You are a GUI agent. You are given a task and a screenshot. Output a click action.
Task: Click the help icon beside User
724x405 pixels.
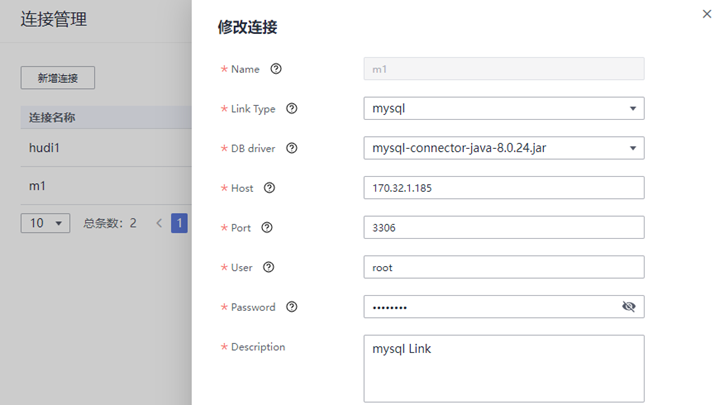[268, 267]
